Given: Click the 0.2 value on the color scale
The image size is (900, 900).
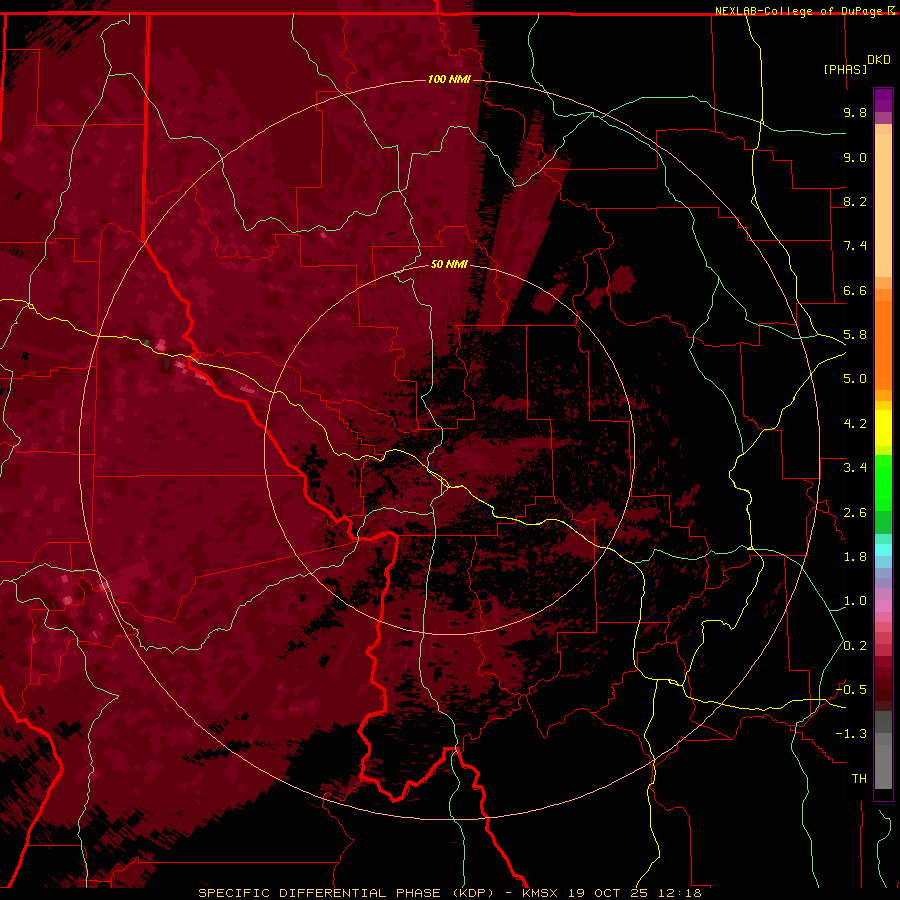Looking at the screenshot, I should coord(855,646).
